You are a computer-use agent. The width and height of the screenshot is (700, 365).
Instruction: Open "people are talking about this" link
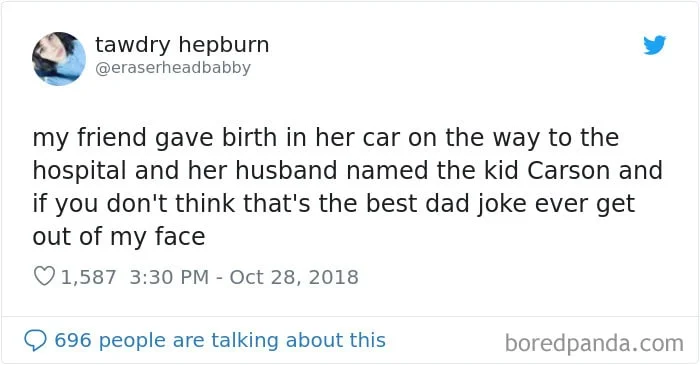click(x=241, y=341)
